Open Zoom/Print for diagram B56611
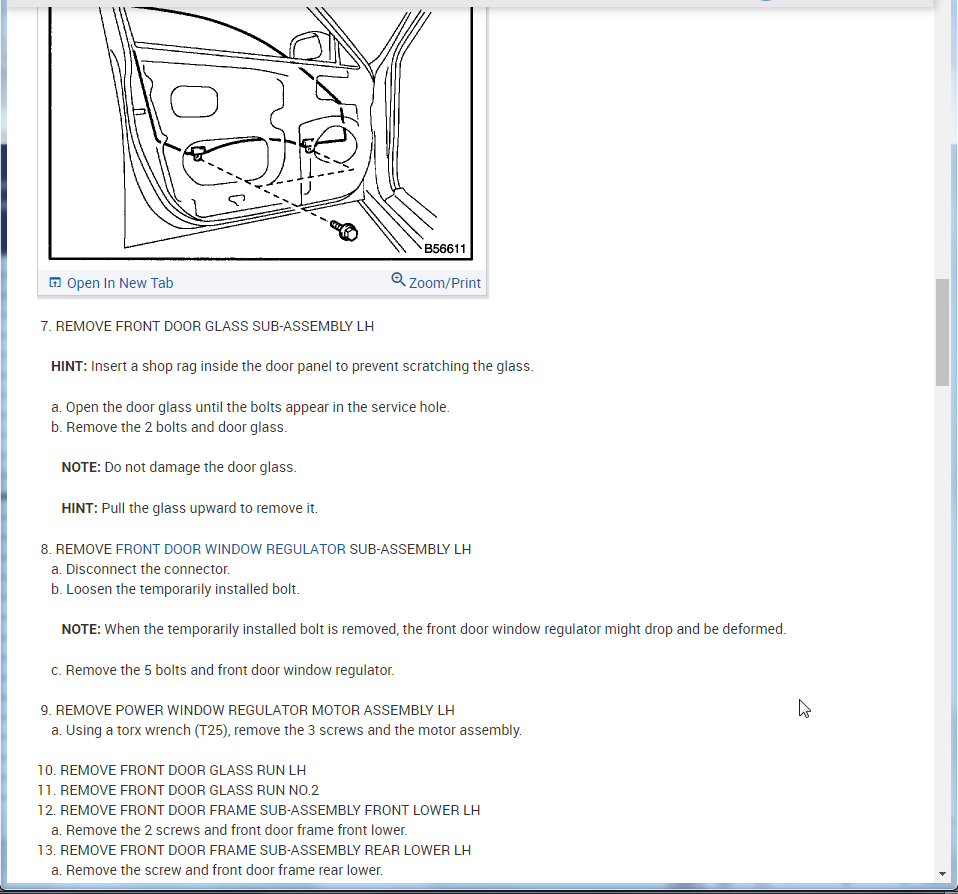 [x=444, y=283]
